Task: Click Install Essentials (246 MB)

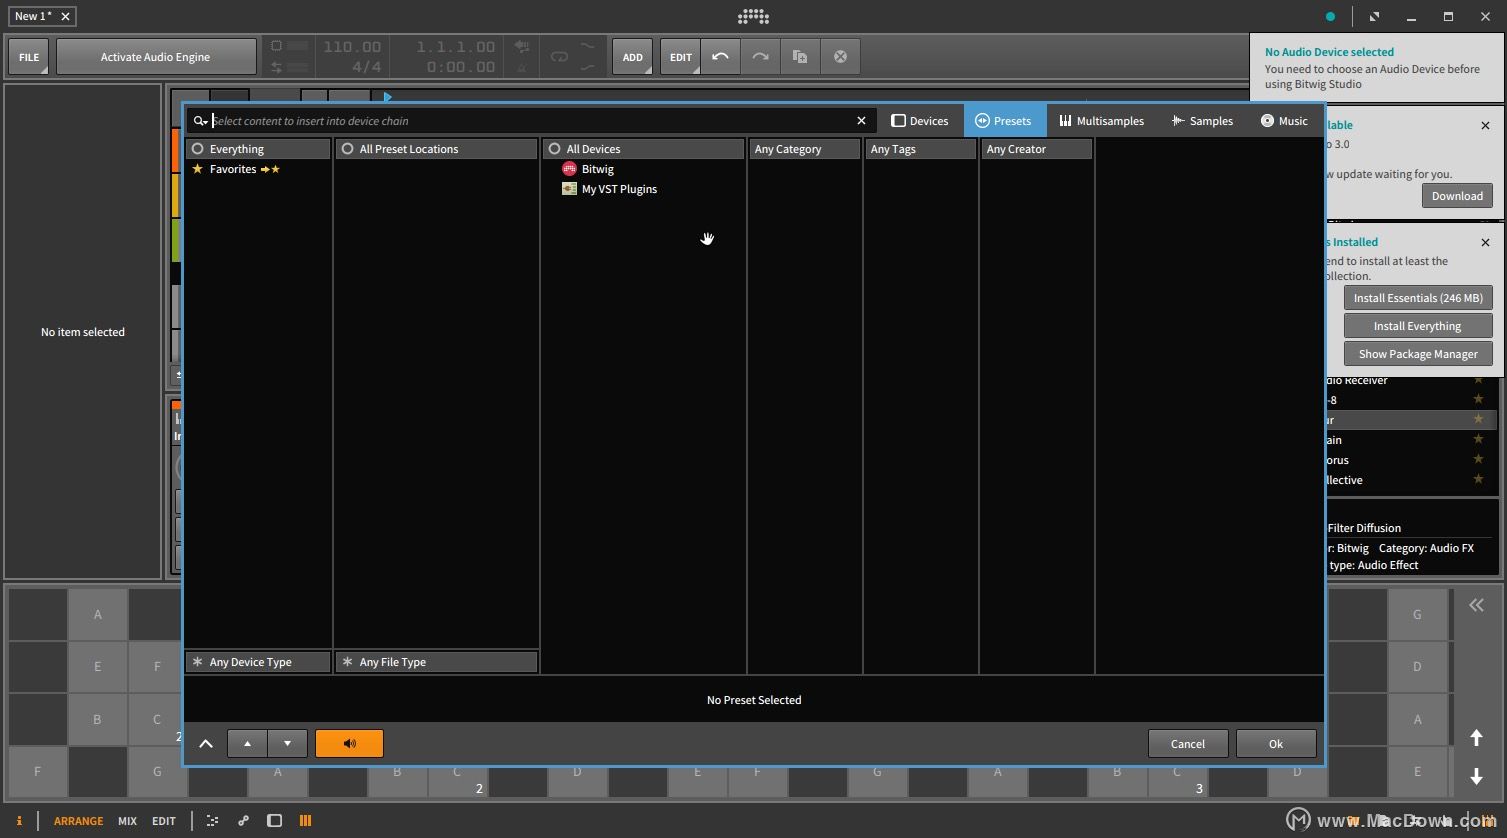Action: [x=1418, y=298]
